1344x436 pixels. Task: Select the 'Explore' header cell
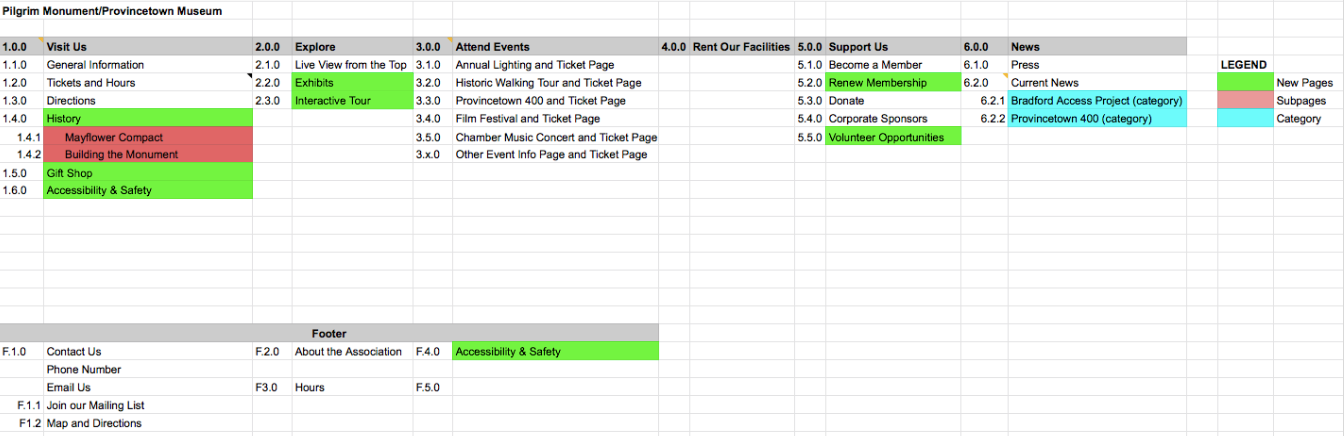point(352,47)
